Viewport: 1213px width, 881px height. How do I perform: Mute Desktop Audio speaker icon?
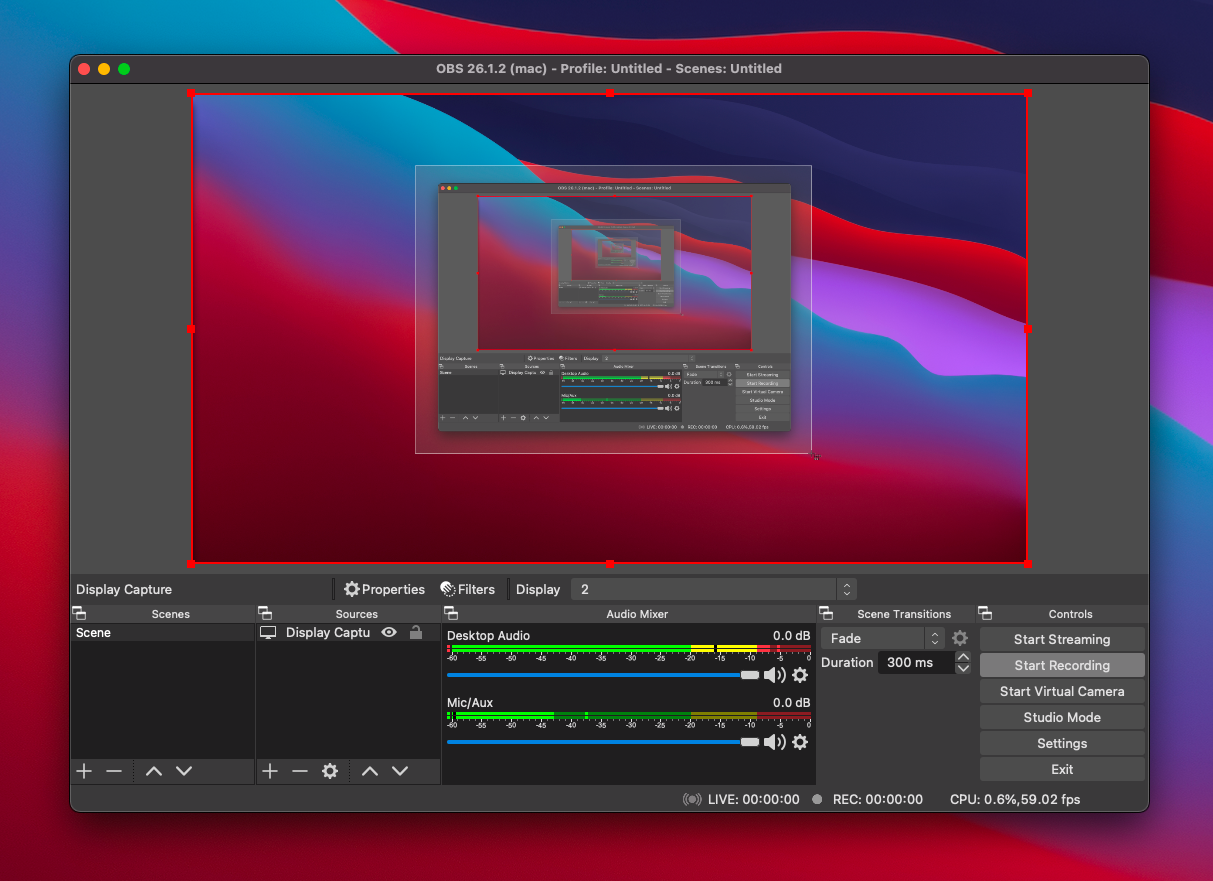coord(774,675)
